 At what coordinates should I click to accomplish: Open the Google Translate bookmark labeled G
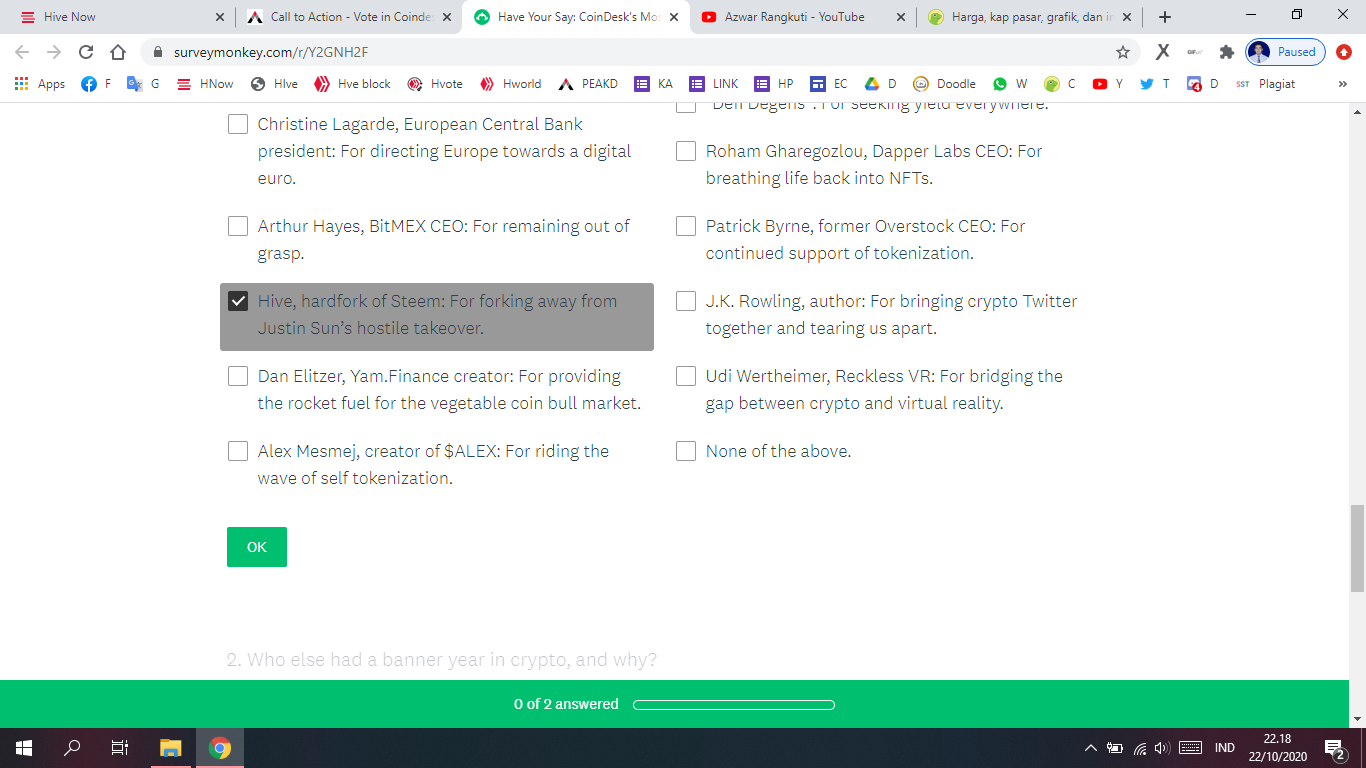click(143, 84)
